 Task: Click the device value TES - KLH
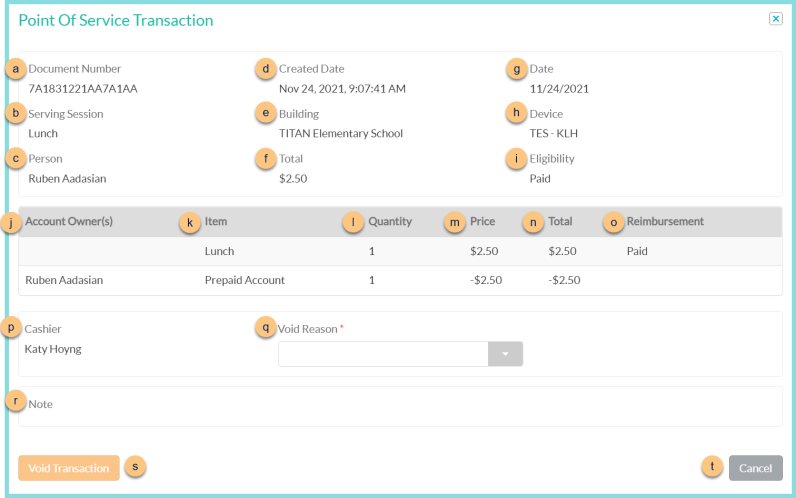point(553,134)
